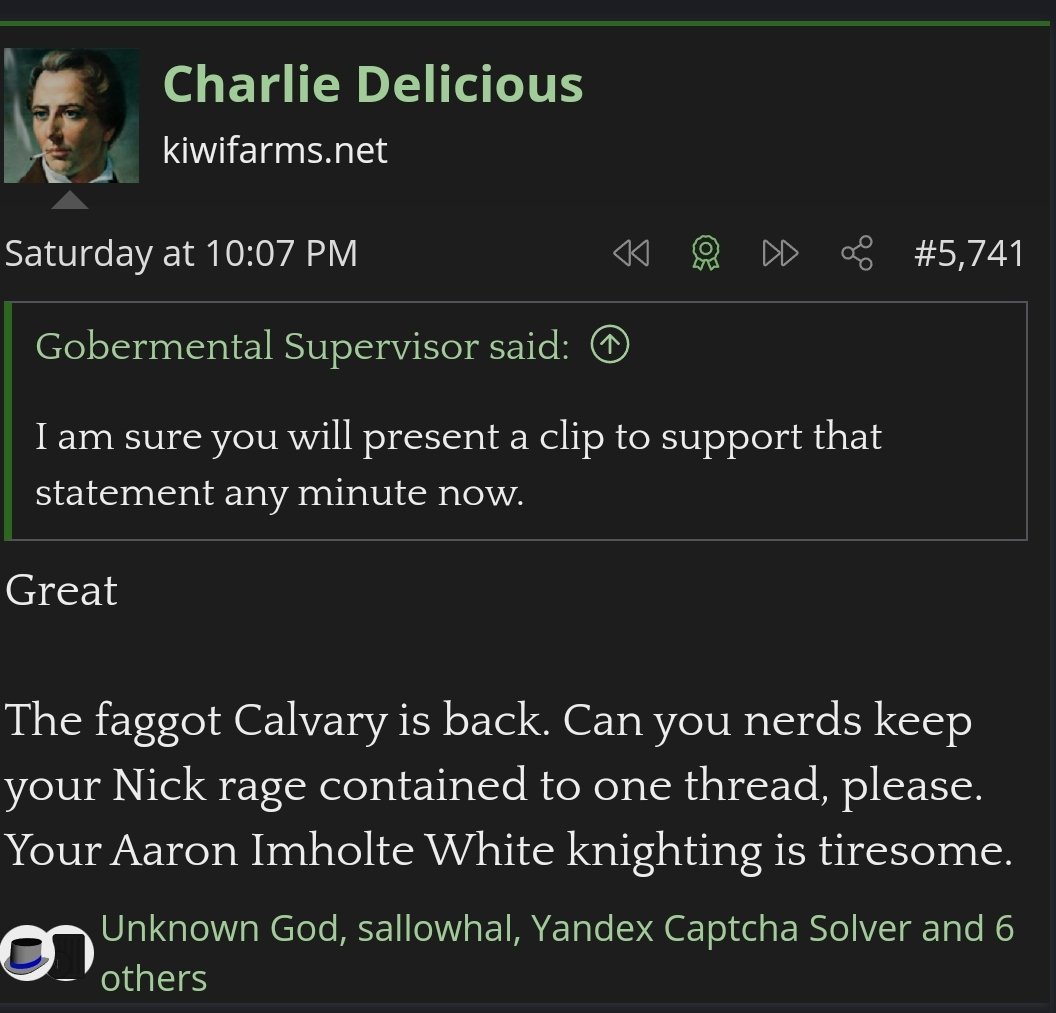Click the black speaker reaction icon
Viewport: 1056px width, 1013px height.
pyautogui.click(x=70, y=953)
